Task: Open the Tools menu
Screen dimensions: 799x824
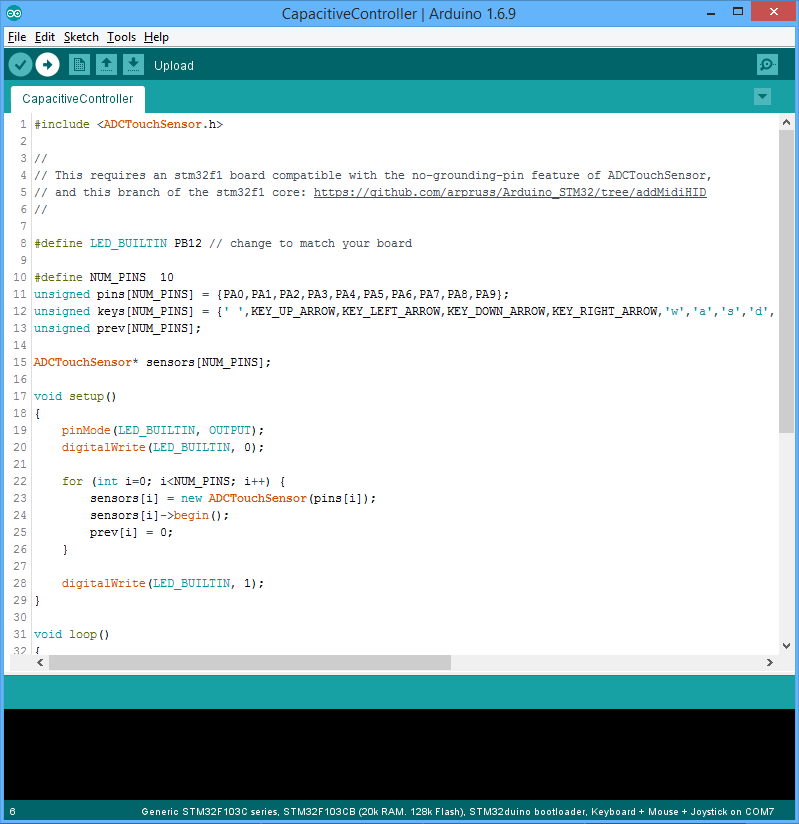Action: (x=121, y=37)
